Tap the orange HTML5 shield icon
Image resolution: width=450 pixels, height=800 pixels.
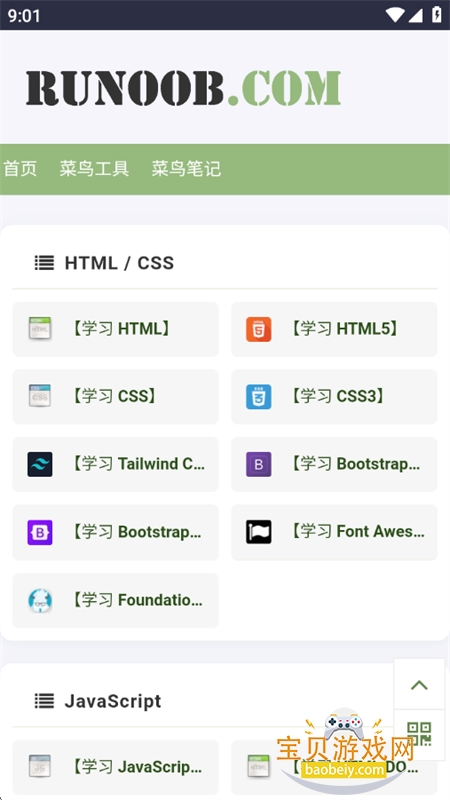click(x=258, y=329)
